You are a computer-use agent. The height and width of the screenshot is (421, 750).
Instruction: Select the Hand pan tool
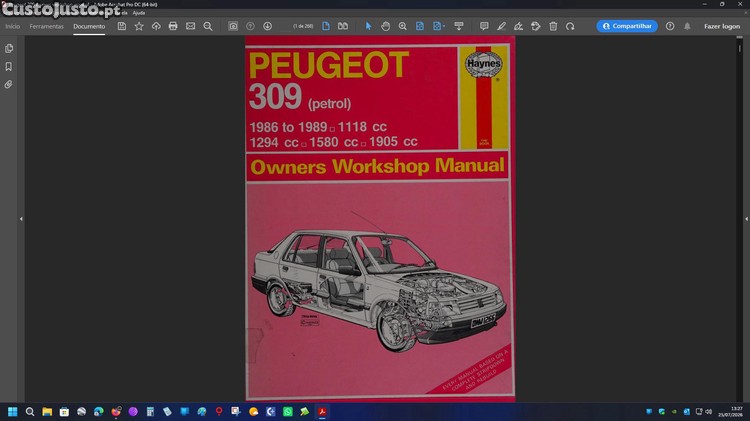point(386,26)
